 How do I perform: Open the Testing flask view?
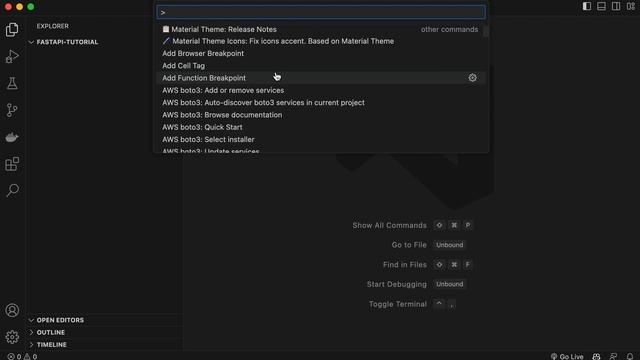click(12, 83)
